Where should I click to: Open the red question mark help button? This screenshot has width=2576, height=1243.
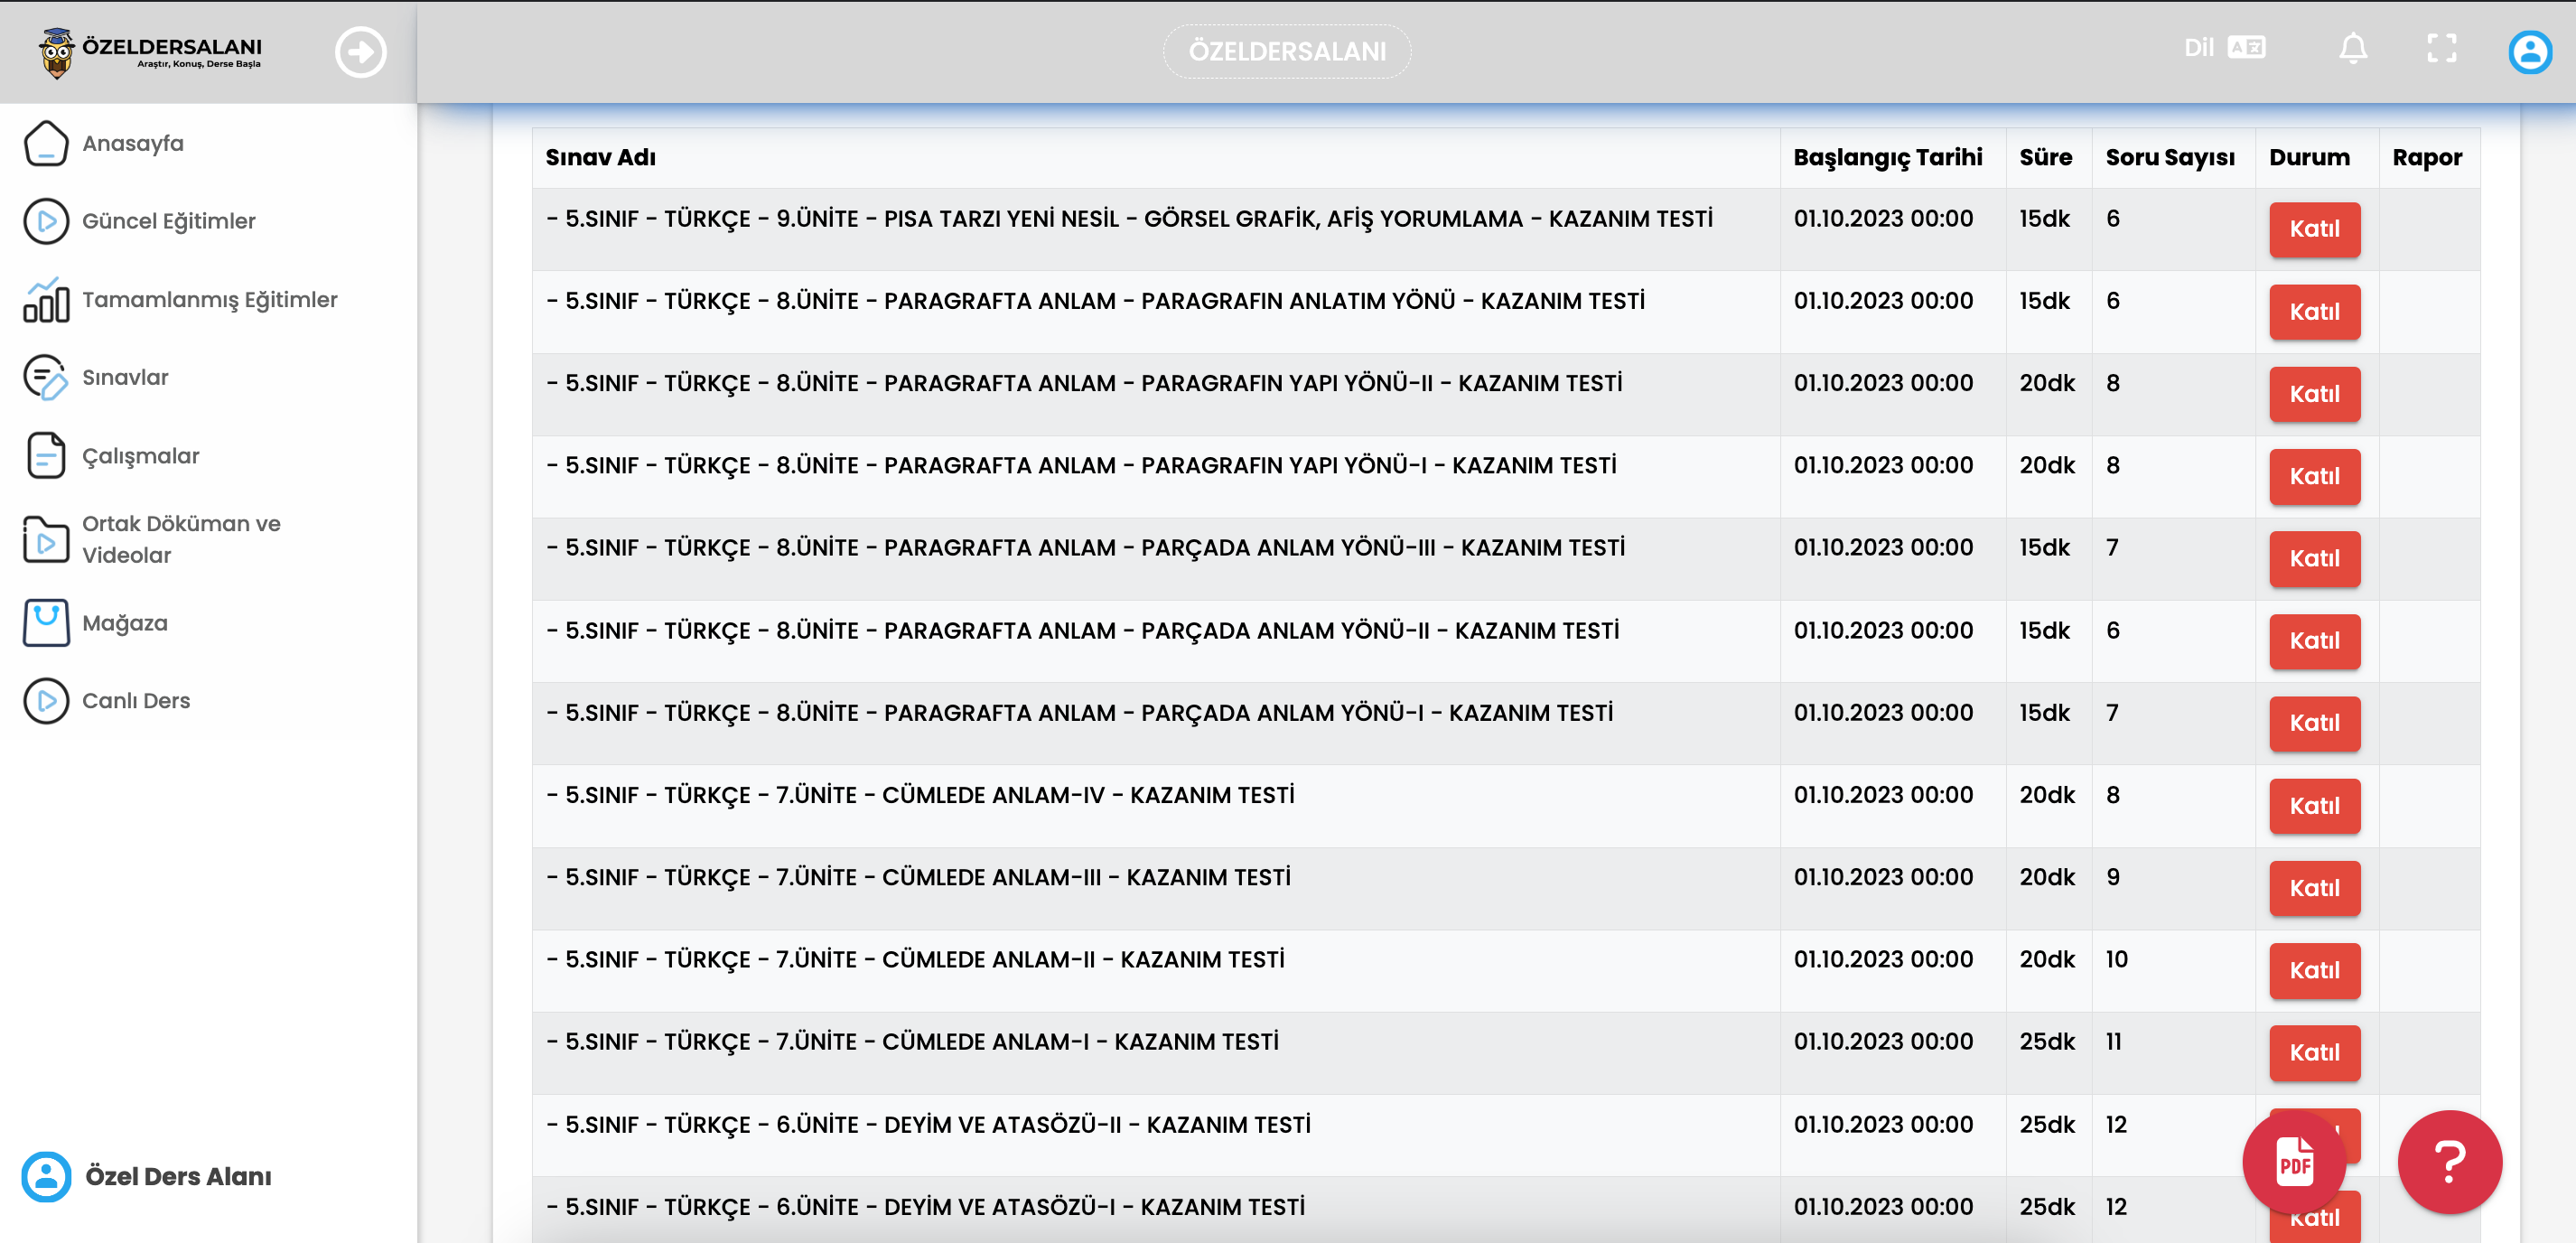point(2449,1162)
